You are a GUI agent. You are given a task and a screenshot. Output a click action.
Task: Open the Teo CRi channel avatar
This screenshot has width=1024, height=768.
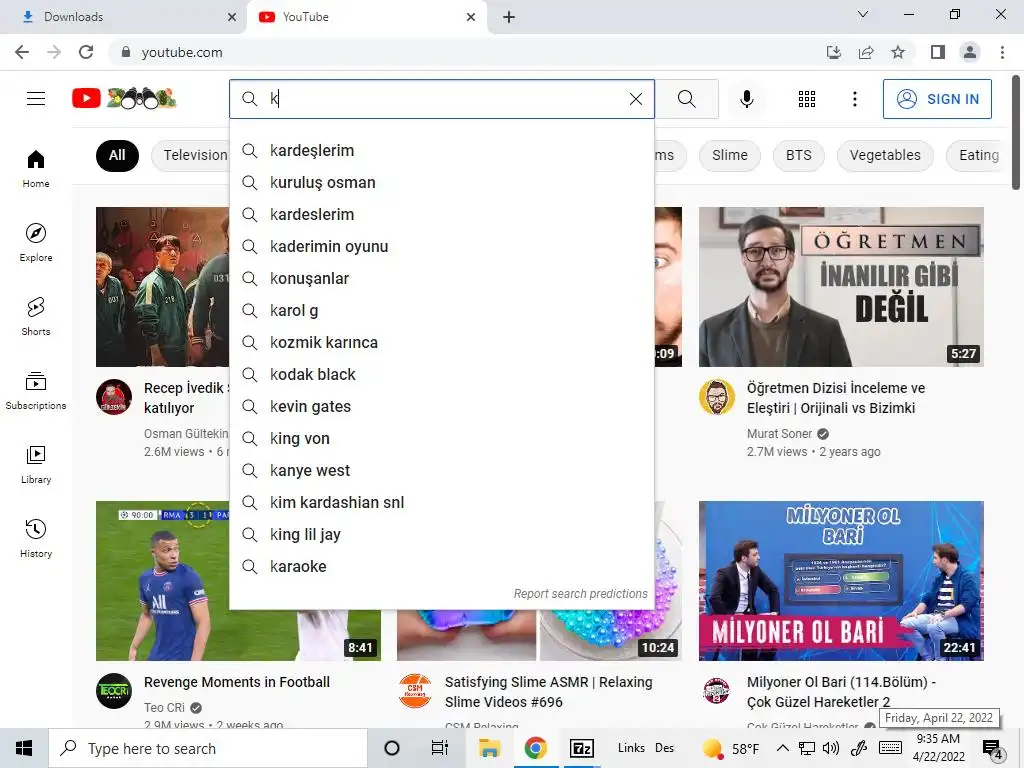click(114, 691)
